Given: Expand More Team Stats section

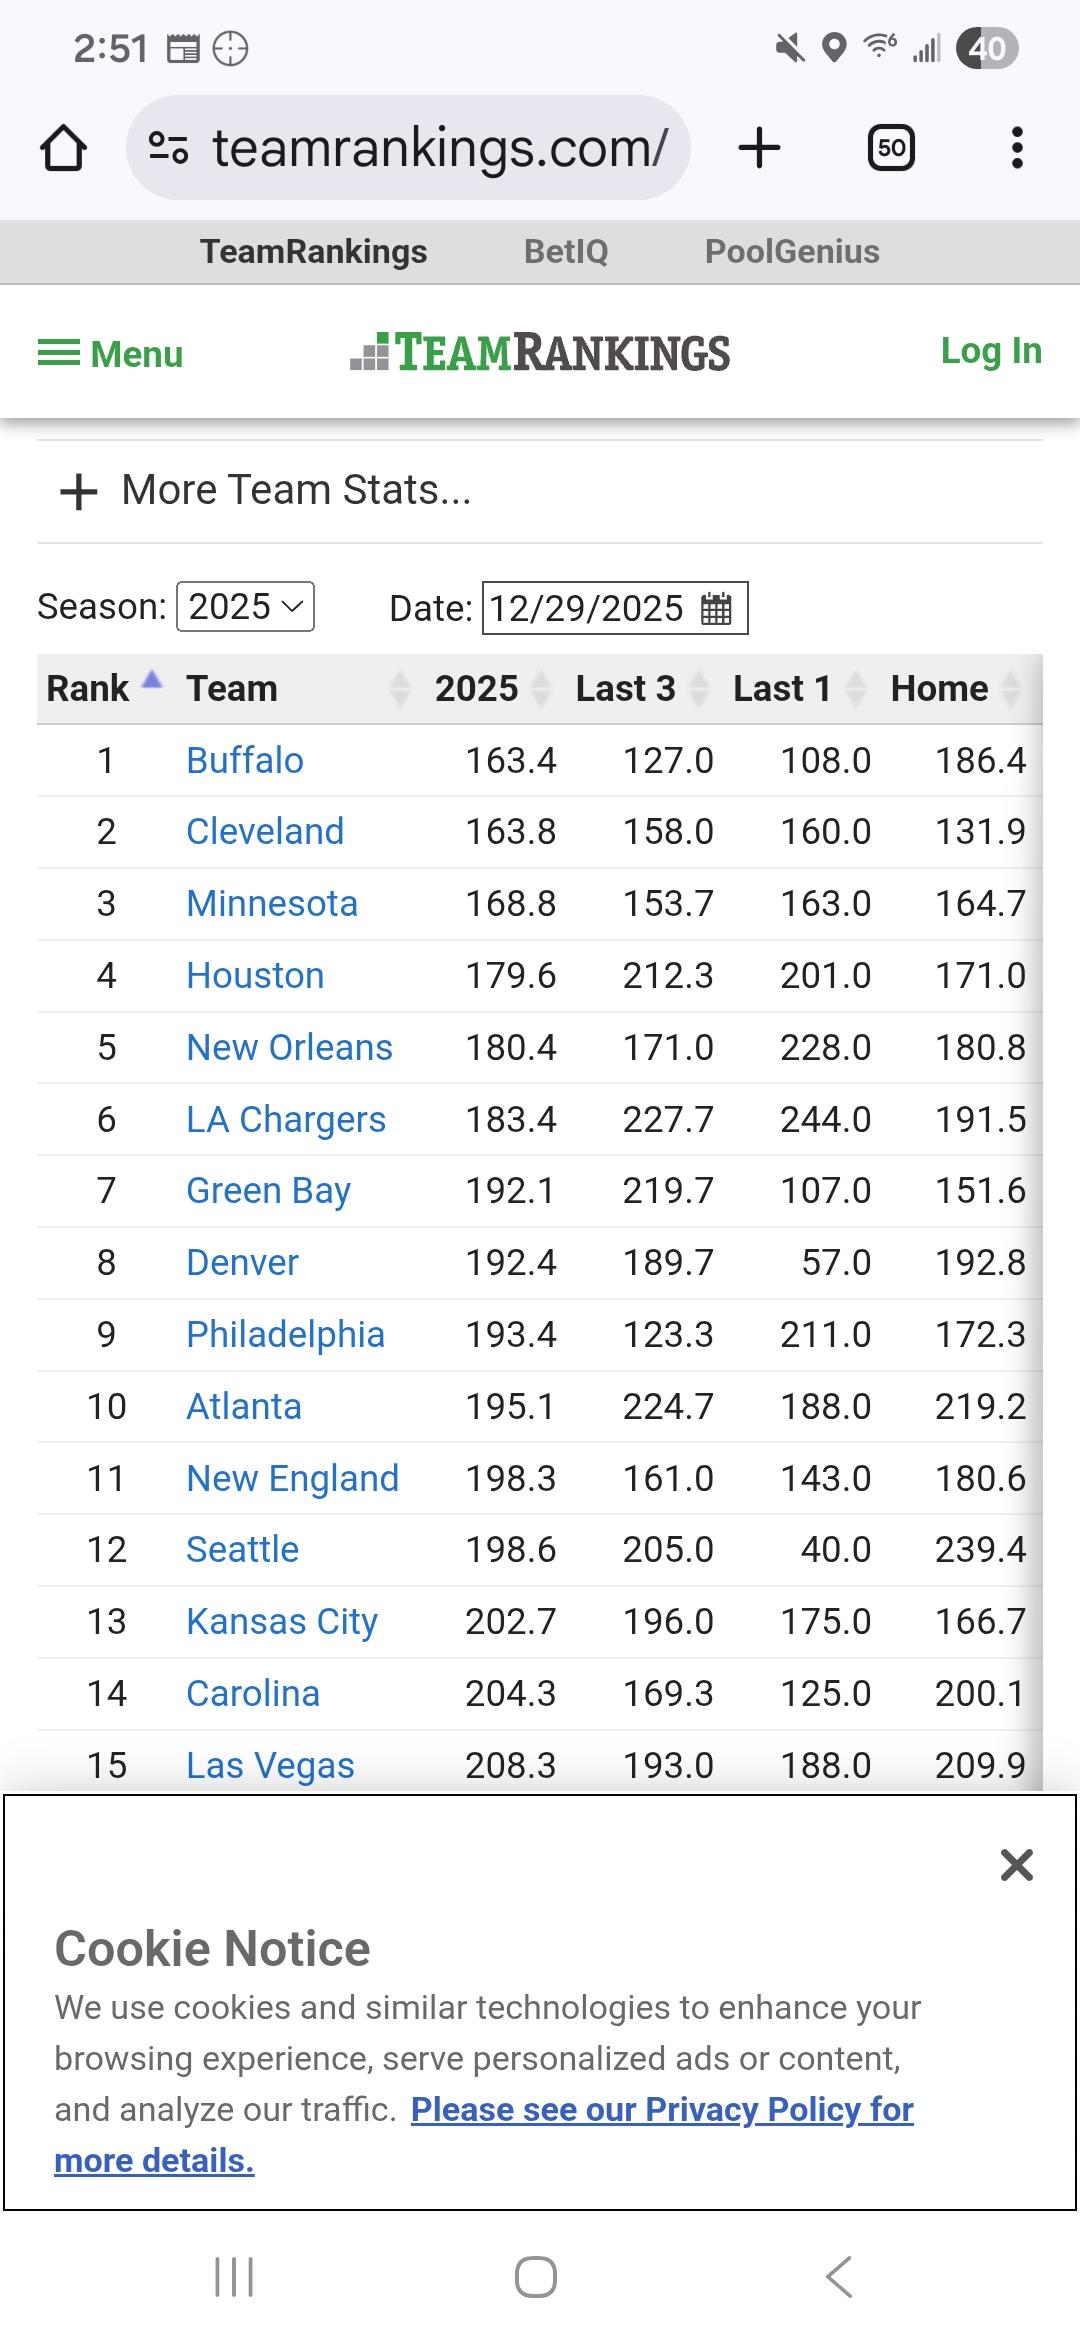Looking at the screenshot, I should (265, 491).
